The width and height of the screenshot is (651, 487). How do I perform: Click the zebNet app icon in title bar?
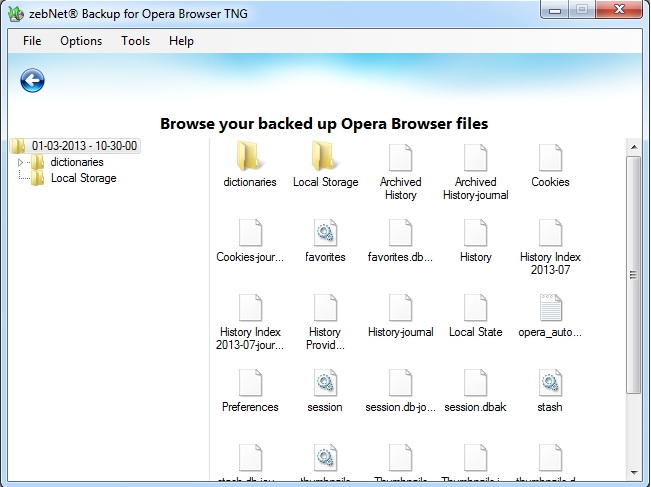(16, 13)
